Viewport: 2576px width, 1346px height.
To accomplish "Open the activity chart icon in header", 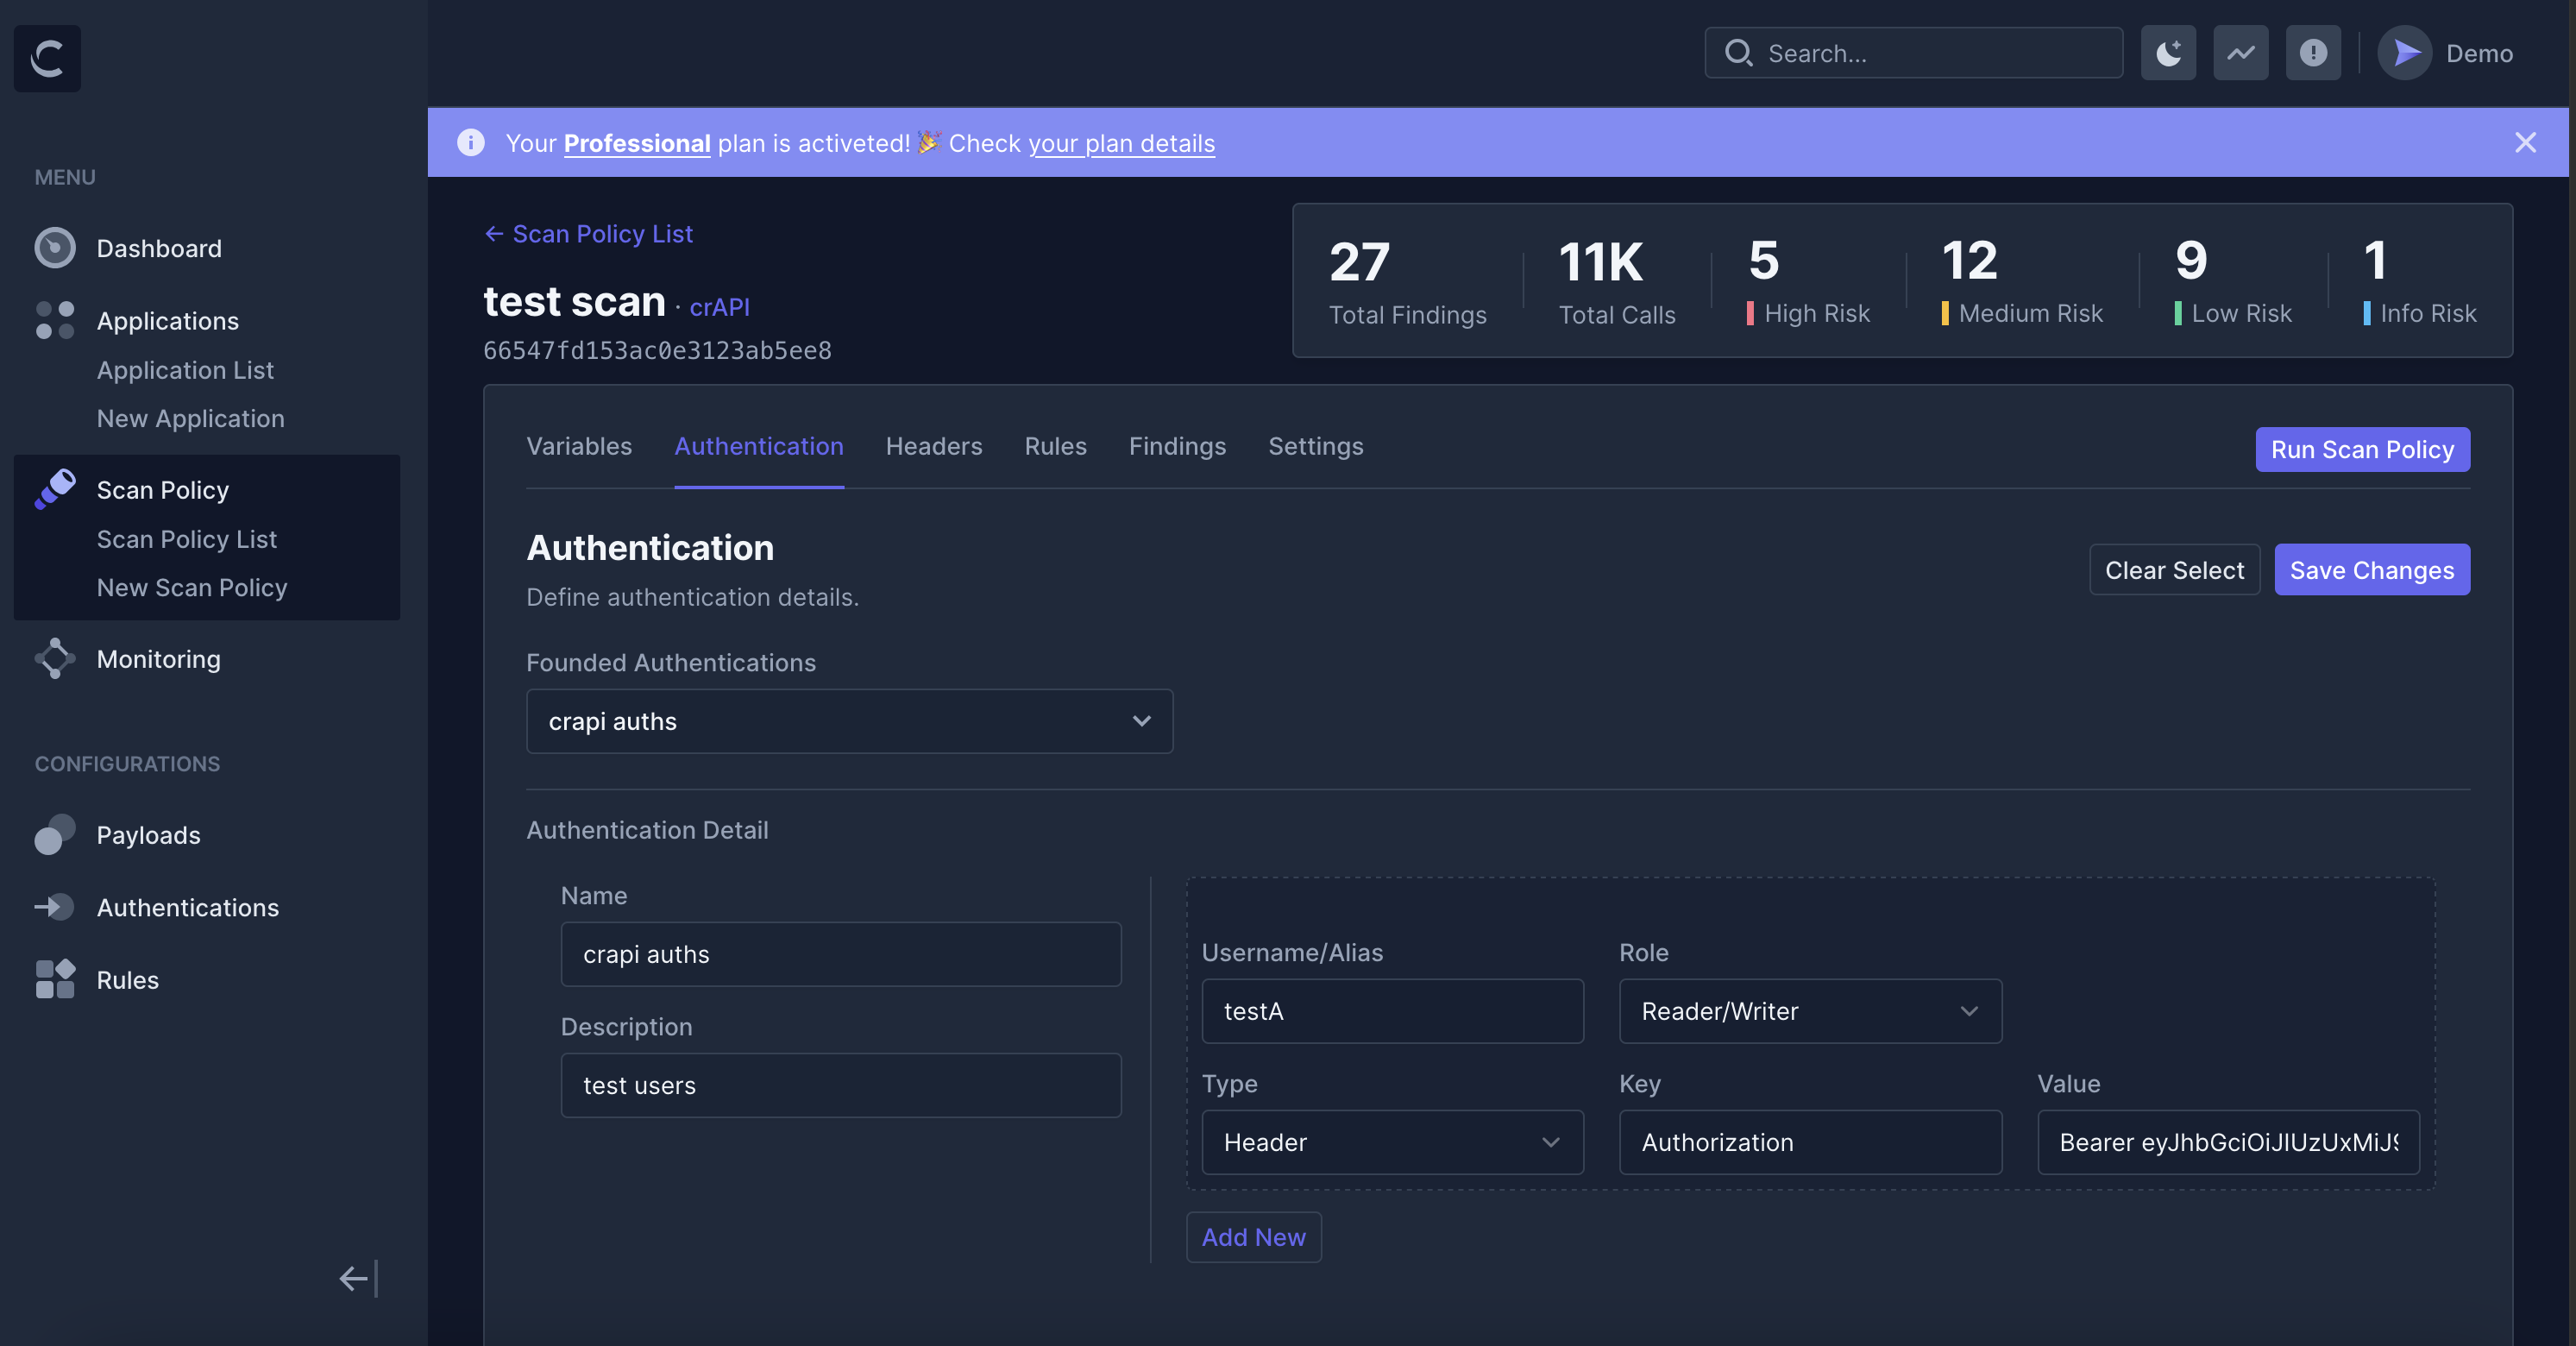I will tap(2240, 53).
